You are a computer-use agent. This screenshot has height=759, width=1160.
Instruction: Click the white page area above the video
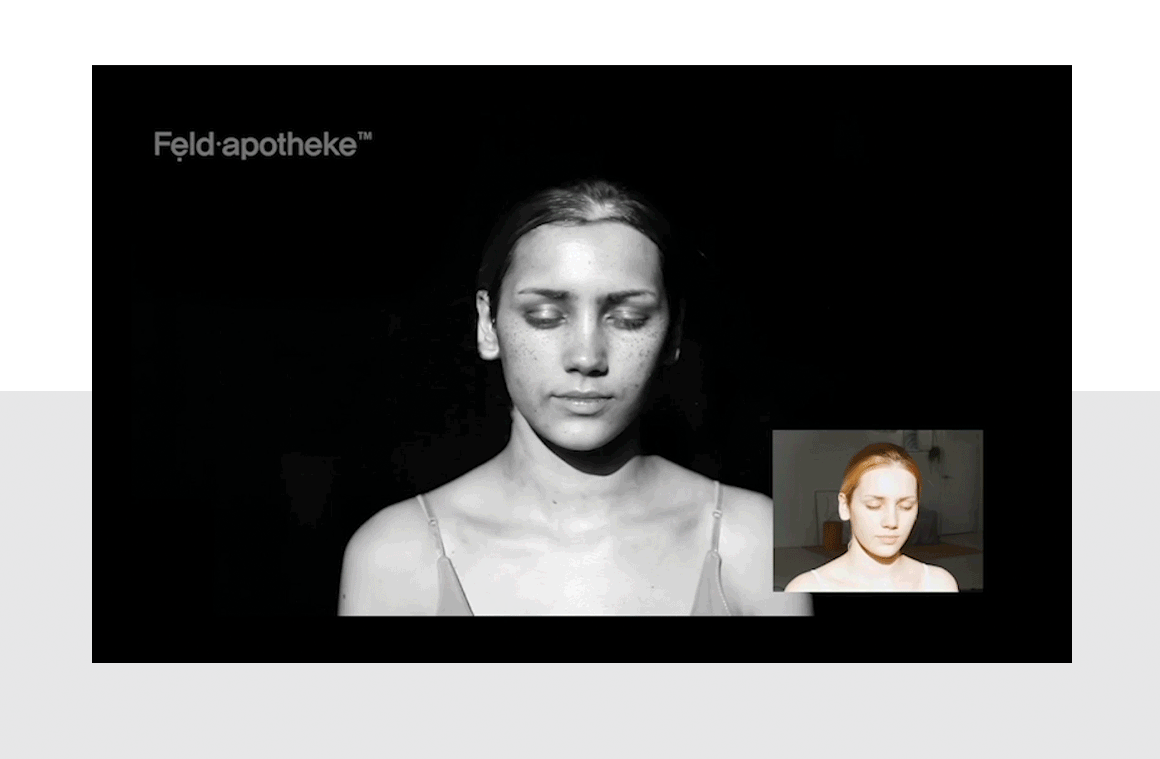580,32
